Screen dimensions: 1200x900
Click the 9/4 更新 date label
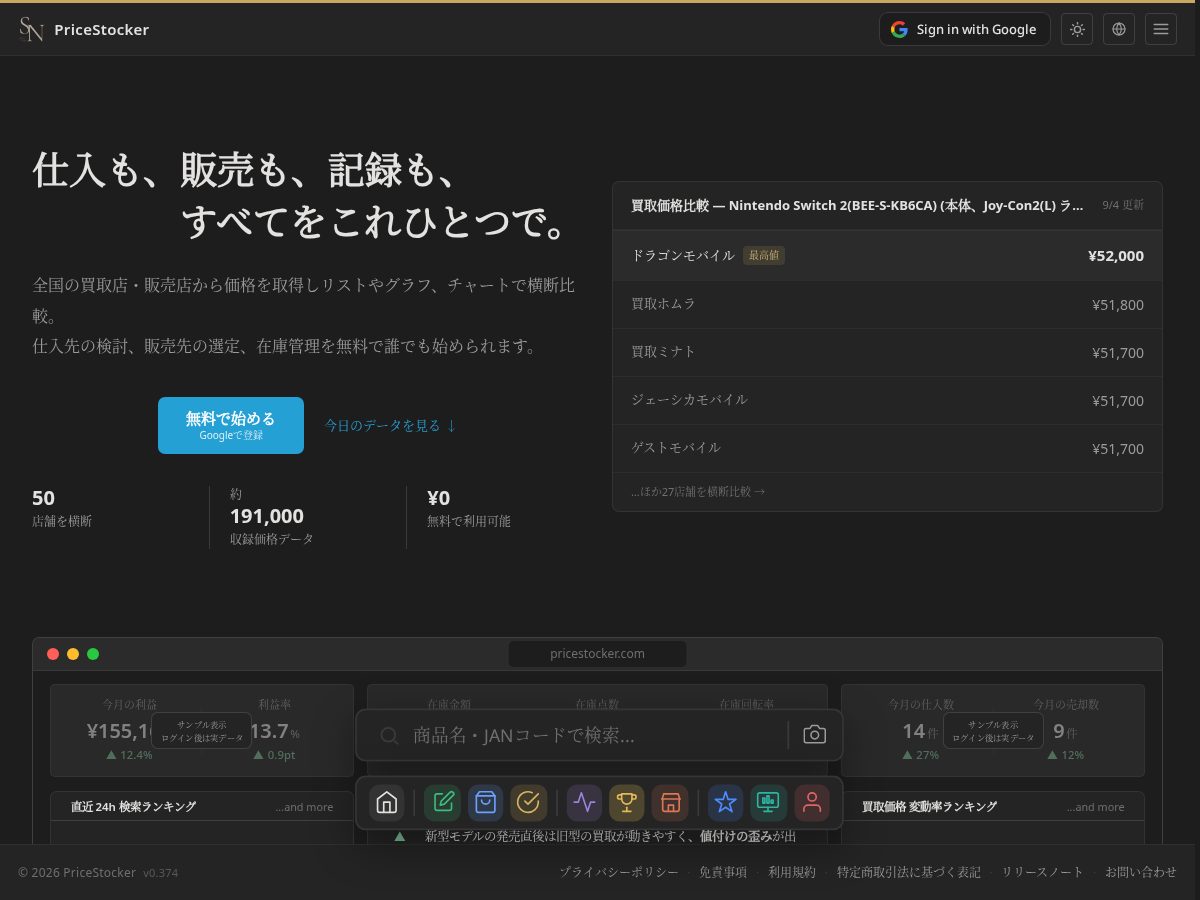click(1123, 205)
